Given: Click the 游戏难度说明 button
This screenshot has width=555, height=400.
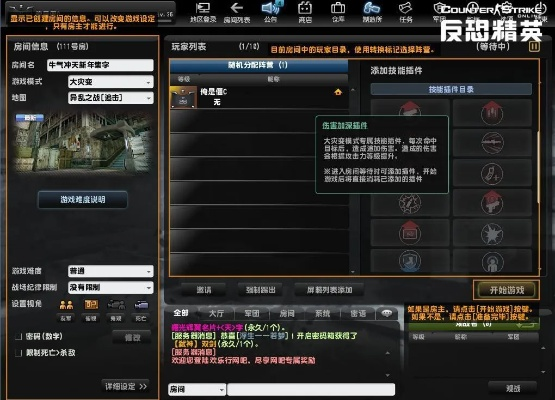Looking at the screenshot, I should click(82, 200).
